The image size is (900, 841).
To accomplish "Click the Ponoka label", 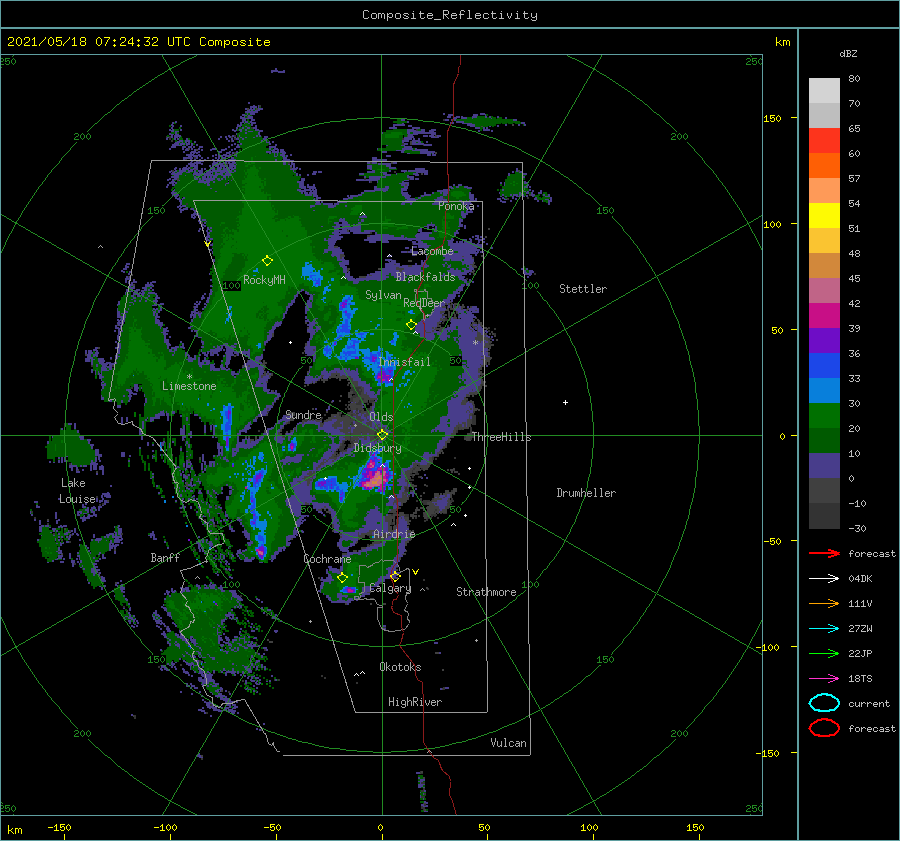I will tap(456, 206).
